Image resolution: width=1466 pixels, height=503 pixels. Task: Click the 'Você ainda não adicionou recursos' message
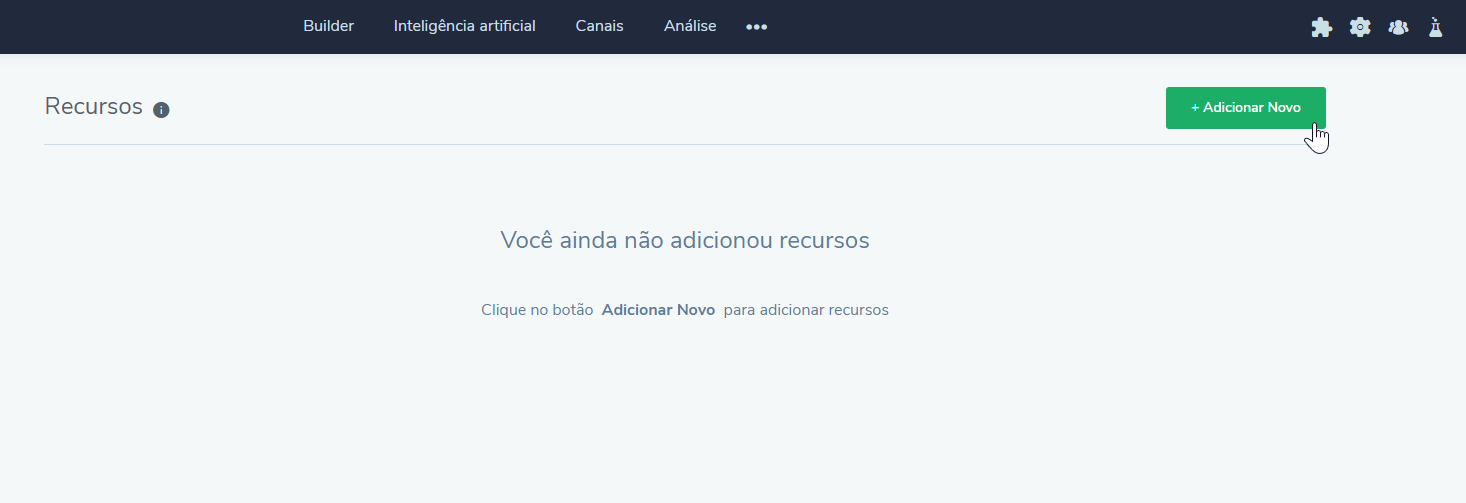[684, 240]
